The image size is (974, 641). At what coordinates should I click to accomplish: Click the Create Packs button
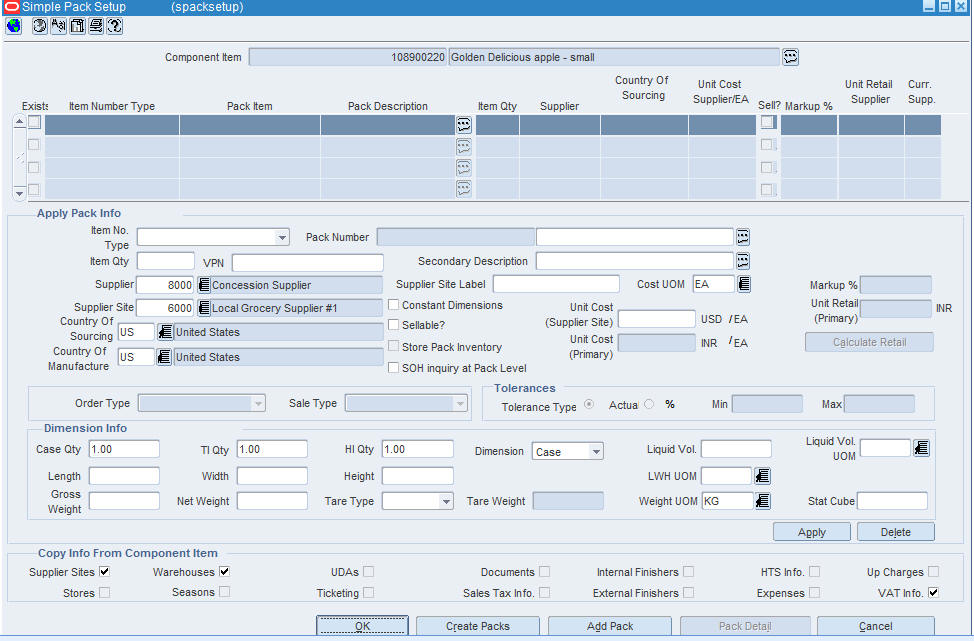tap(478, 626)
